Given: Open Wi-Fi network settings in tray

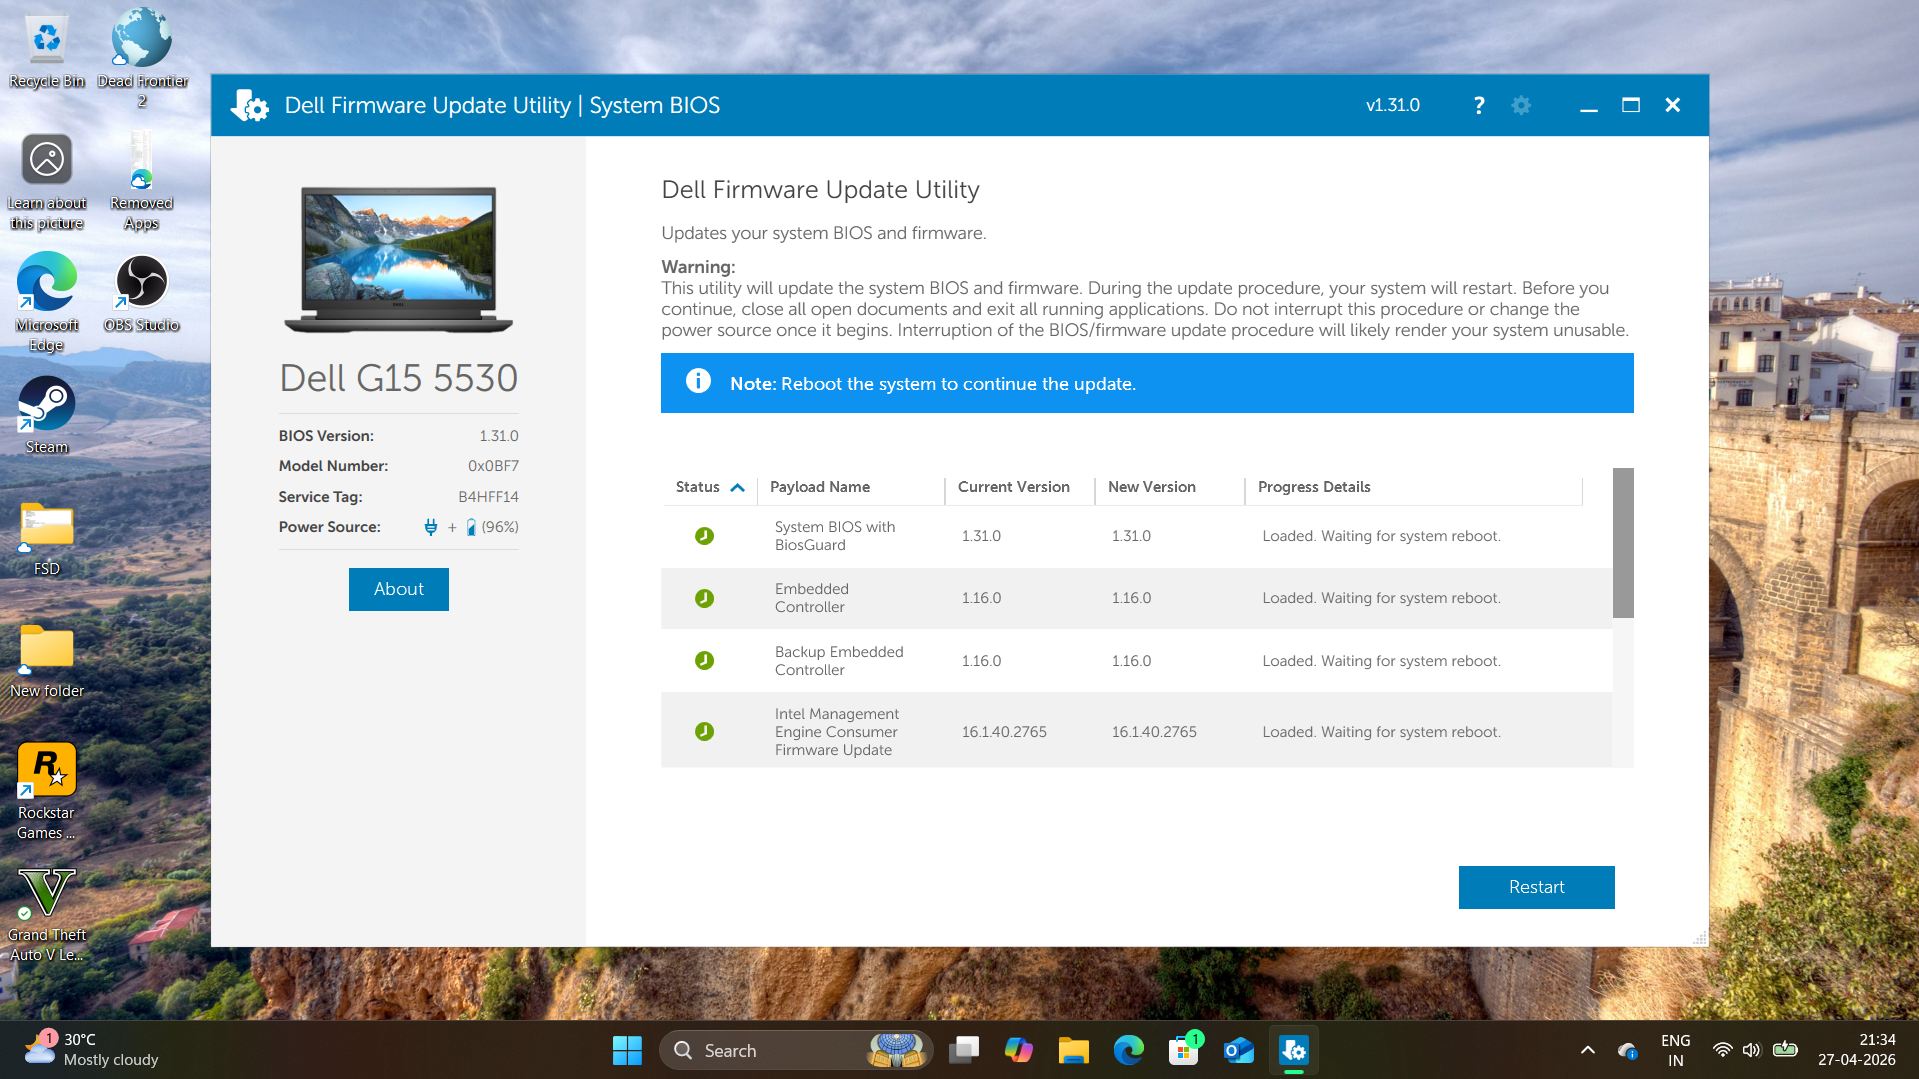Looking at the screenshot, I should click(1722, 1050).
